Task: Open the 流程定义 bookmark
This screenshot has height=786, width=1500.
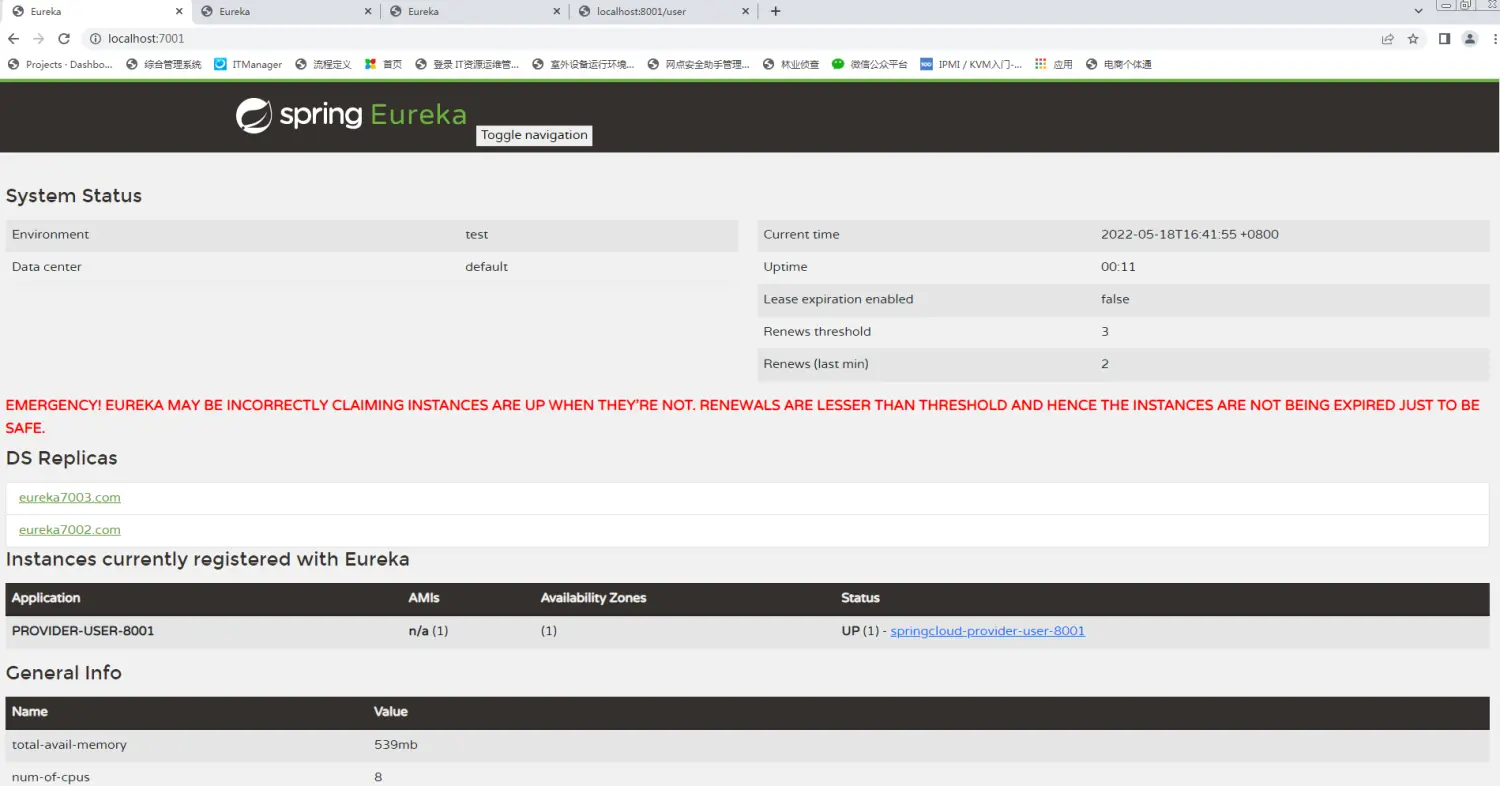Action: point(323,64)
